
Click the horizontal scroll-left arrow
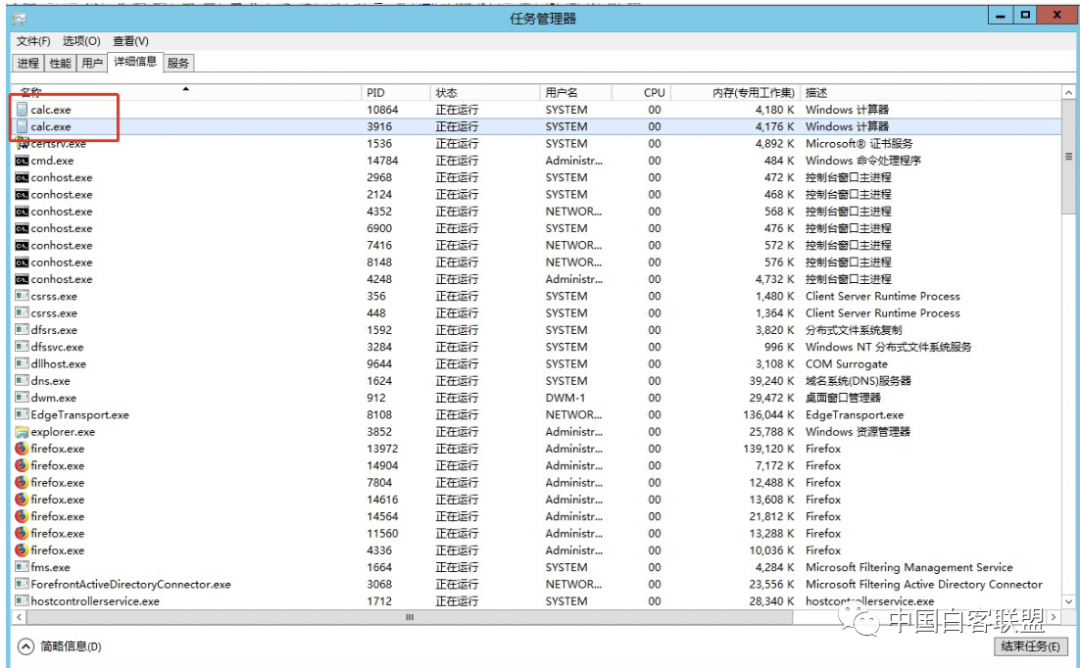pyautogui.click(x=19, y=617)
